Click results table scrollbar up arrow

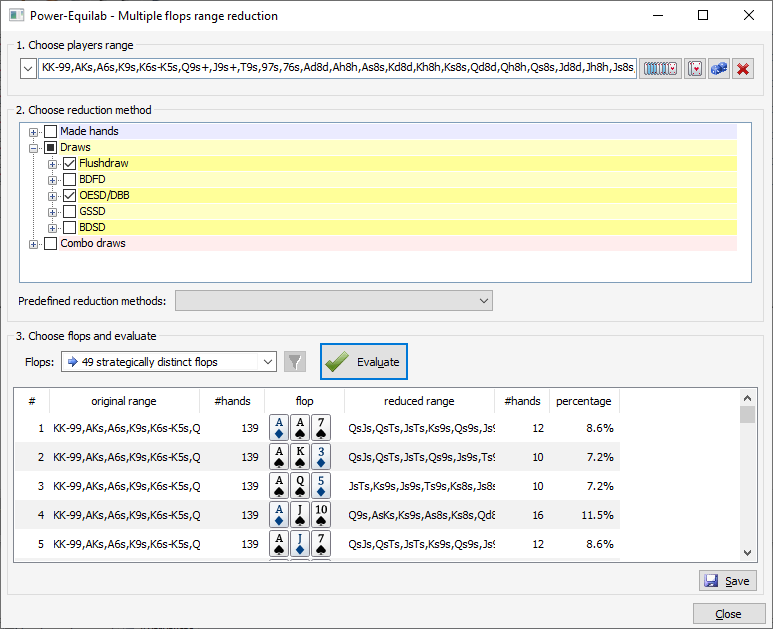[747, 397]
